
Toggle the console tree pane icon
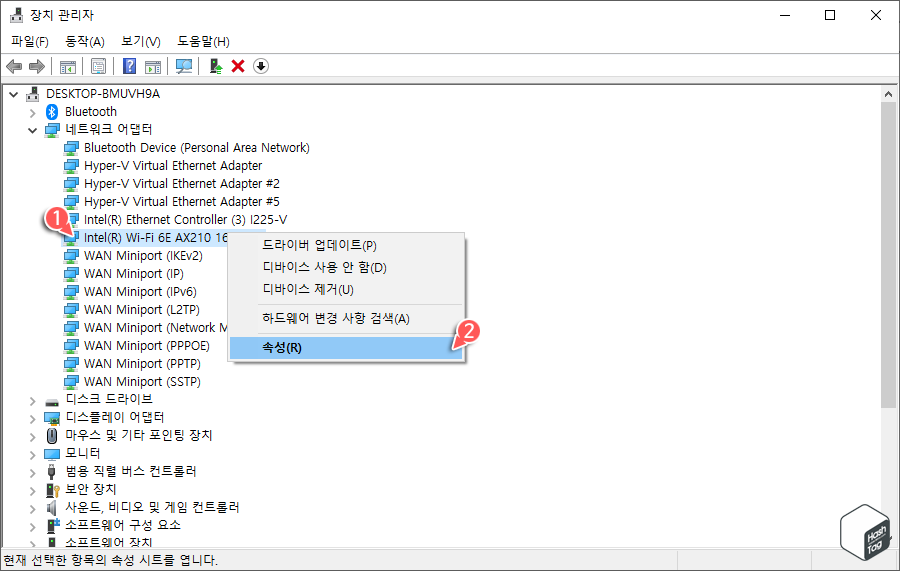click(x=68, y=67)
